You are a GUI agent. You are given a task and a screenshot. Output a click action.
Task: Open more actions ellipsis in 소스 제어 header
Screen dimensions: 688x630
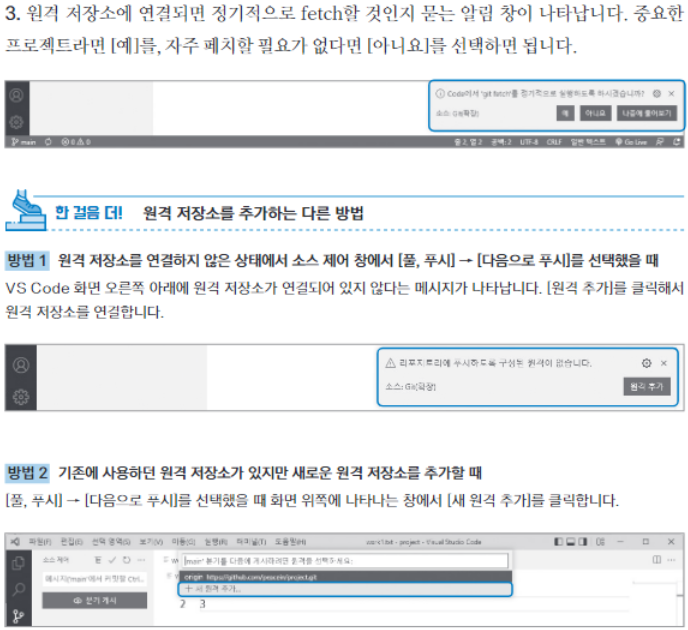pos(141,560)
